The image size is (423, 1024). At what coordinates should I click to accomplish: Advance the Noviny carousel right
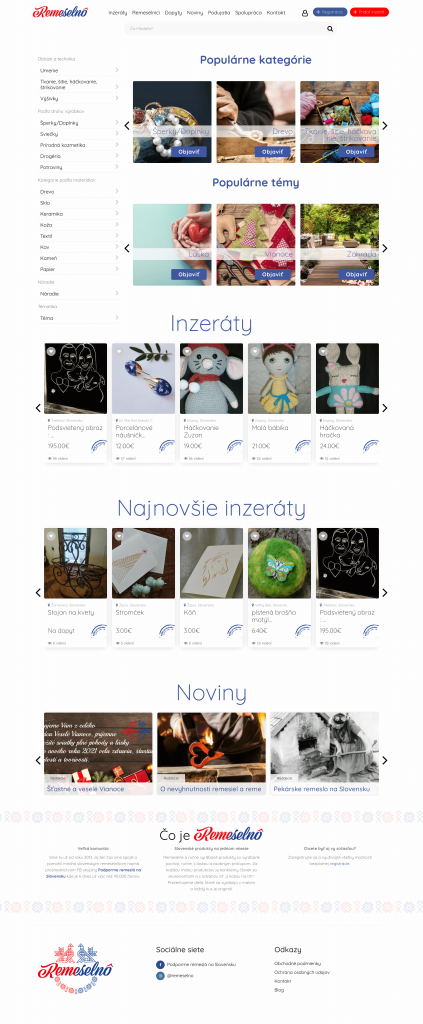[385, 760]
